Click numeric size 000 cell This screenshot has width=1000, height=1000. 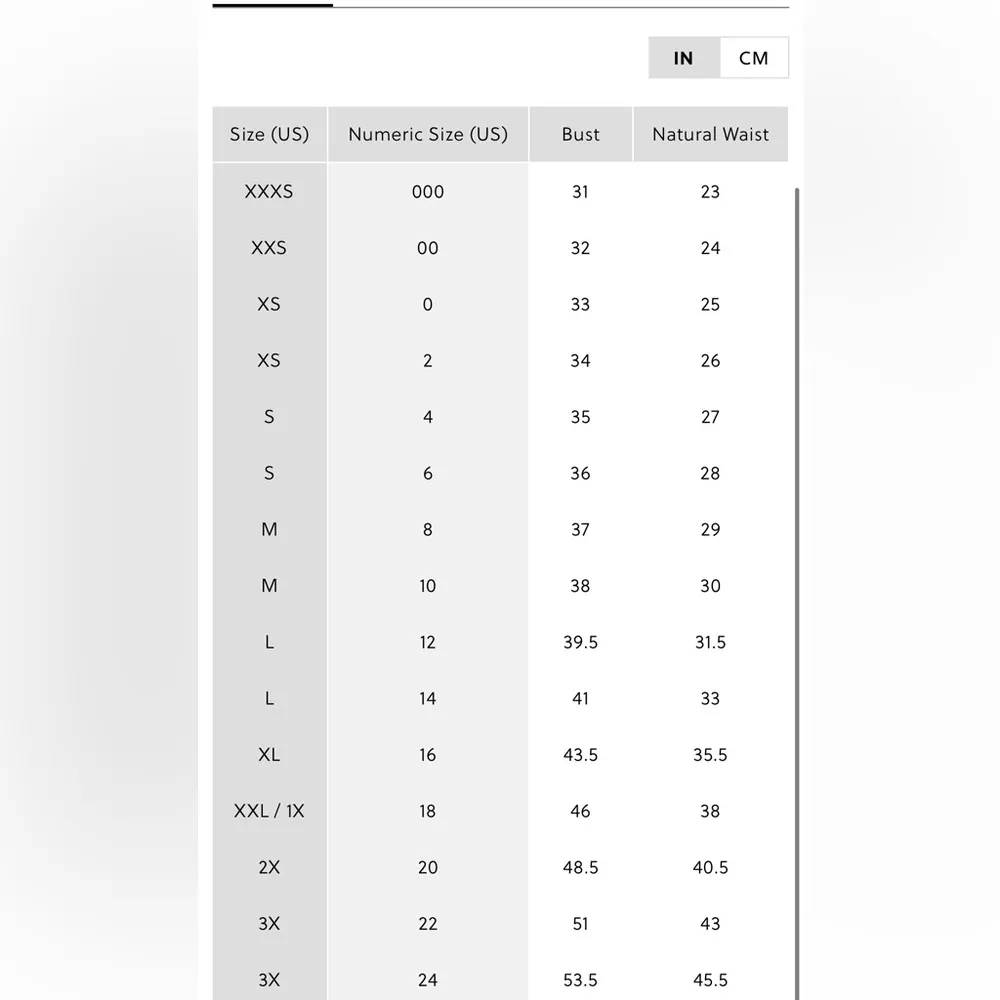pyautogui.click(x=428, y=191)
